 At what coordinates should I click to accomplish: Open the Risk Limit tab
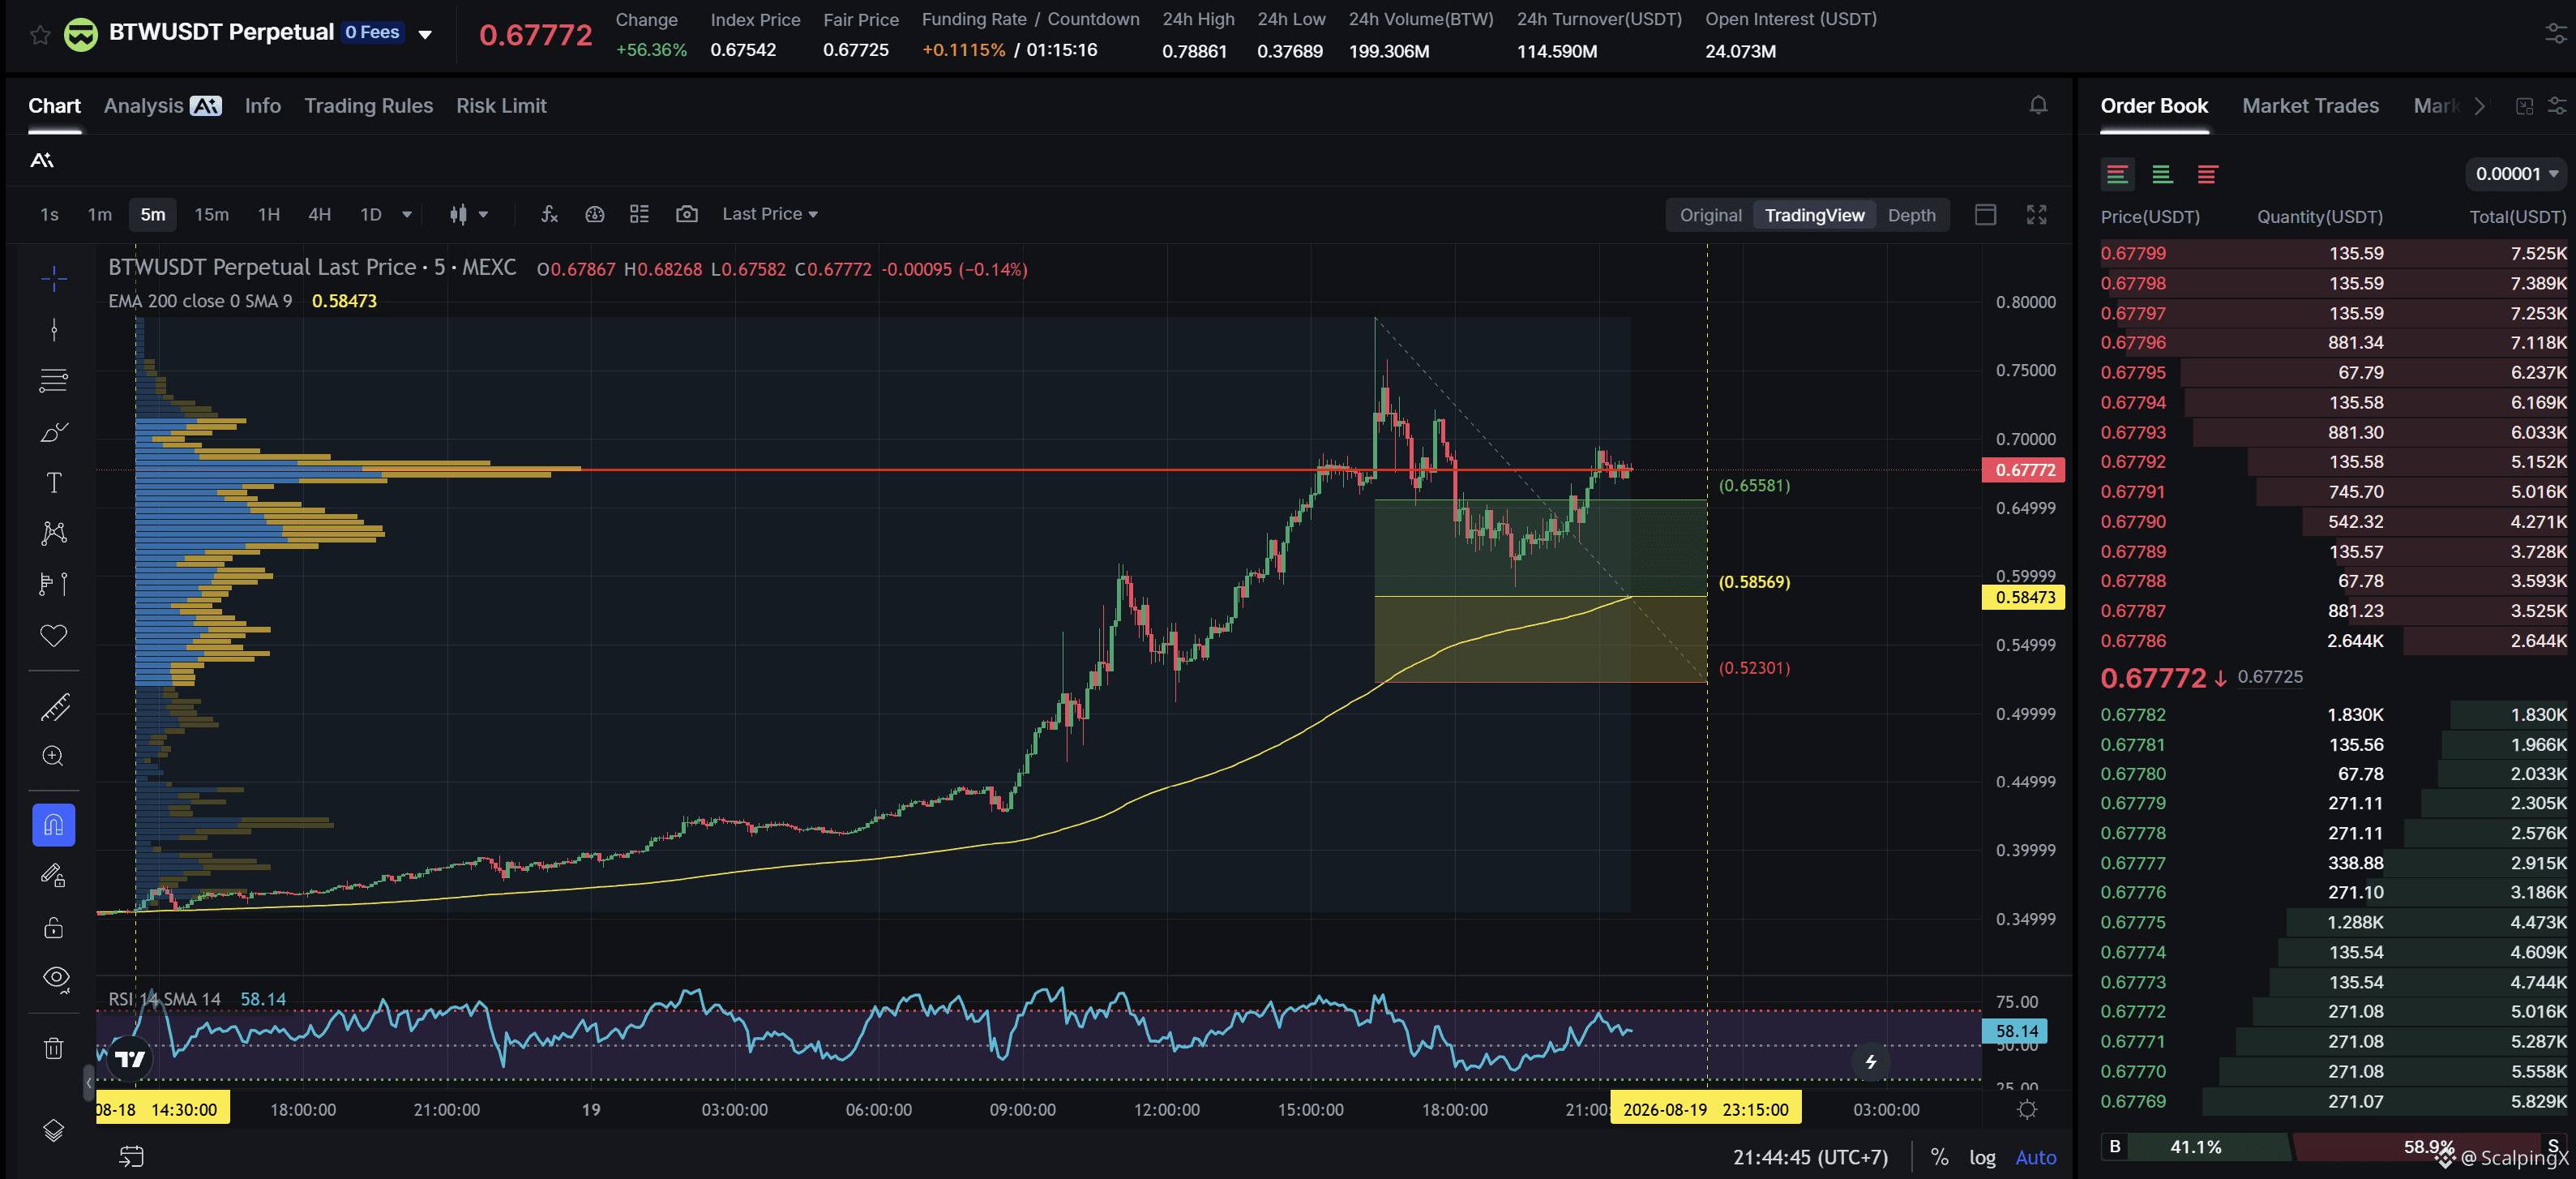501,106
